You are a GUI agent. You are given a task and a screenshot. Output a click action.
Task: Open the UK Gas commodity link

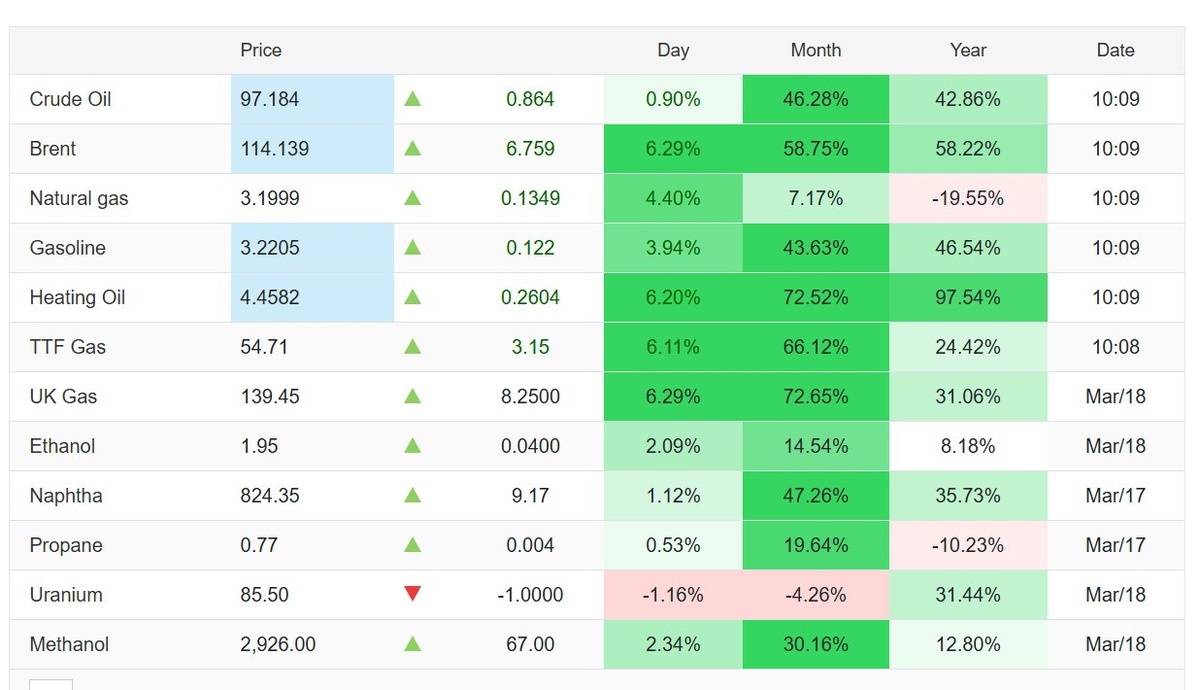[x=63, y=396]
